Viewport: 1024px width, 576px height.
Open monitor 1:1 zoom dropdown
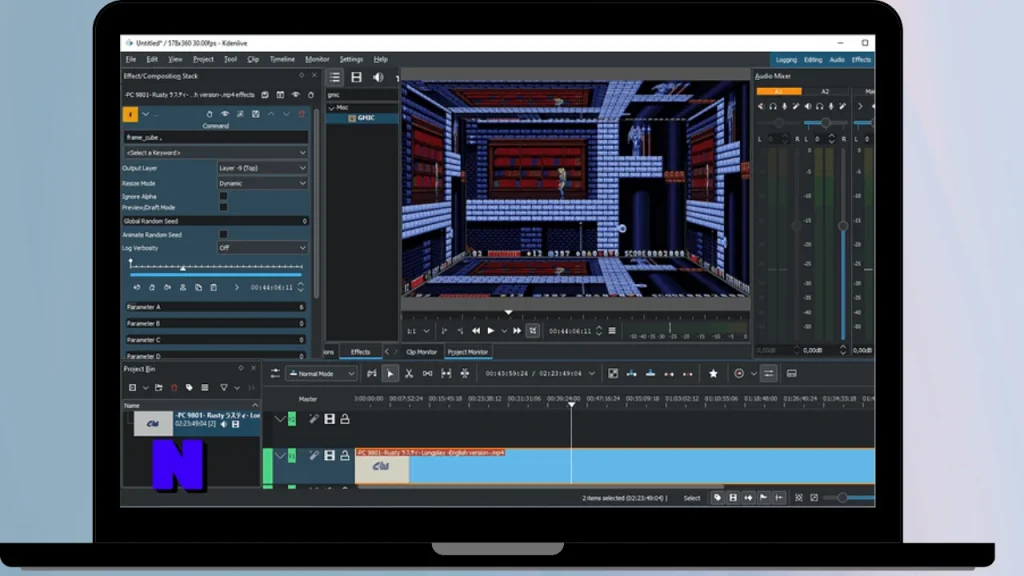click(418, 331)
